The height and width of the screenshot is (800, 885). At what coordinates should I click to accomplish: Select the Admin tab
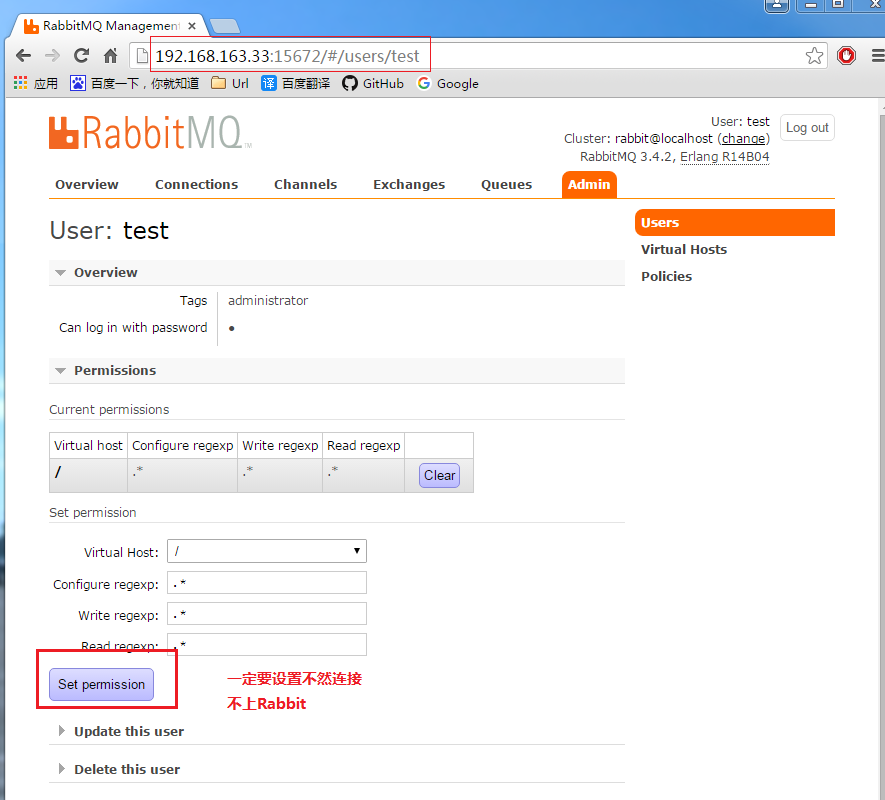(589, 185)
